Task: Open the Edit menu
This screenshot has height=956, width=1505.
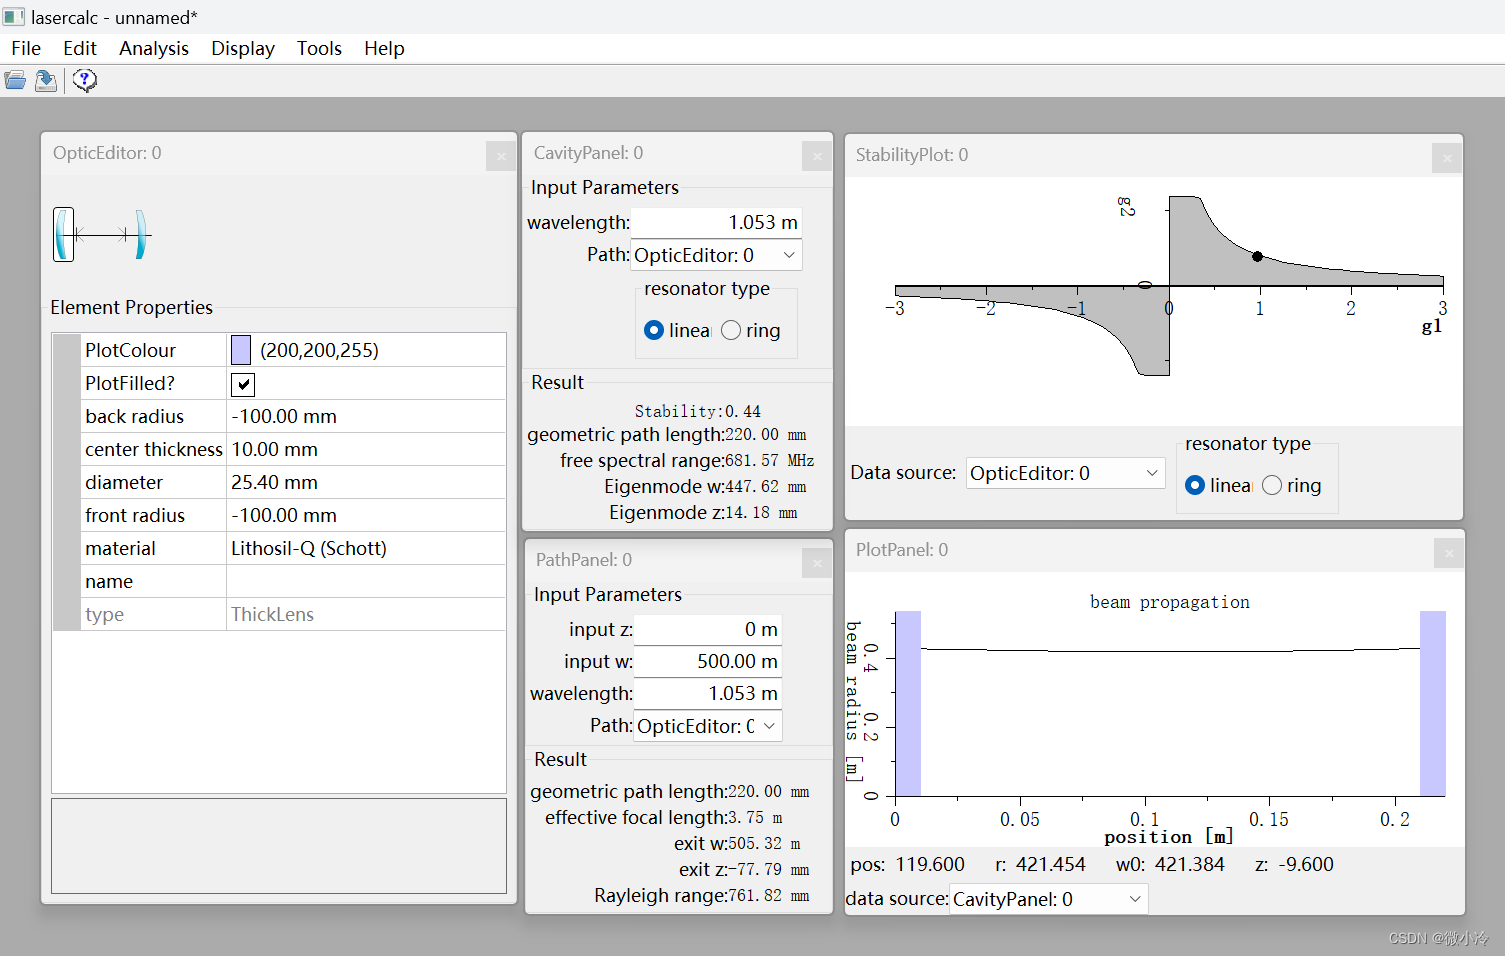Action: click(x=80, y=48)
